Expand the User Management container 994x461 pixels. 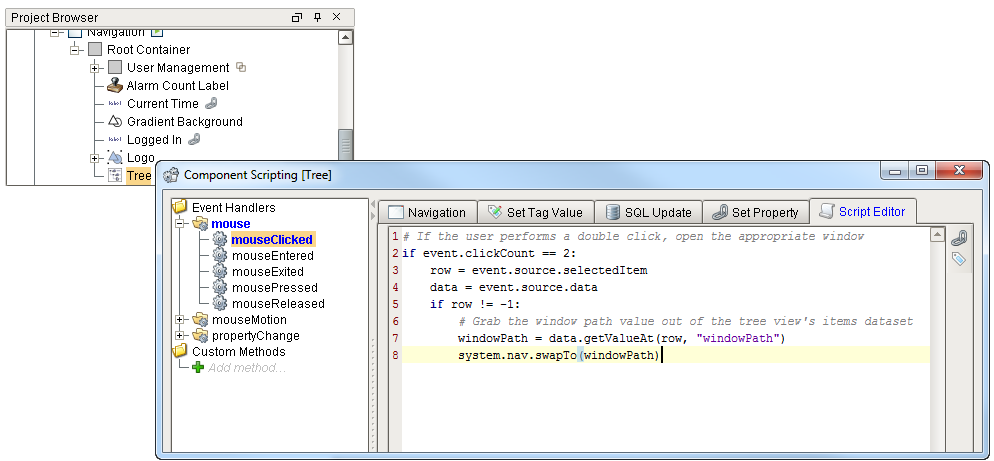95,68
